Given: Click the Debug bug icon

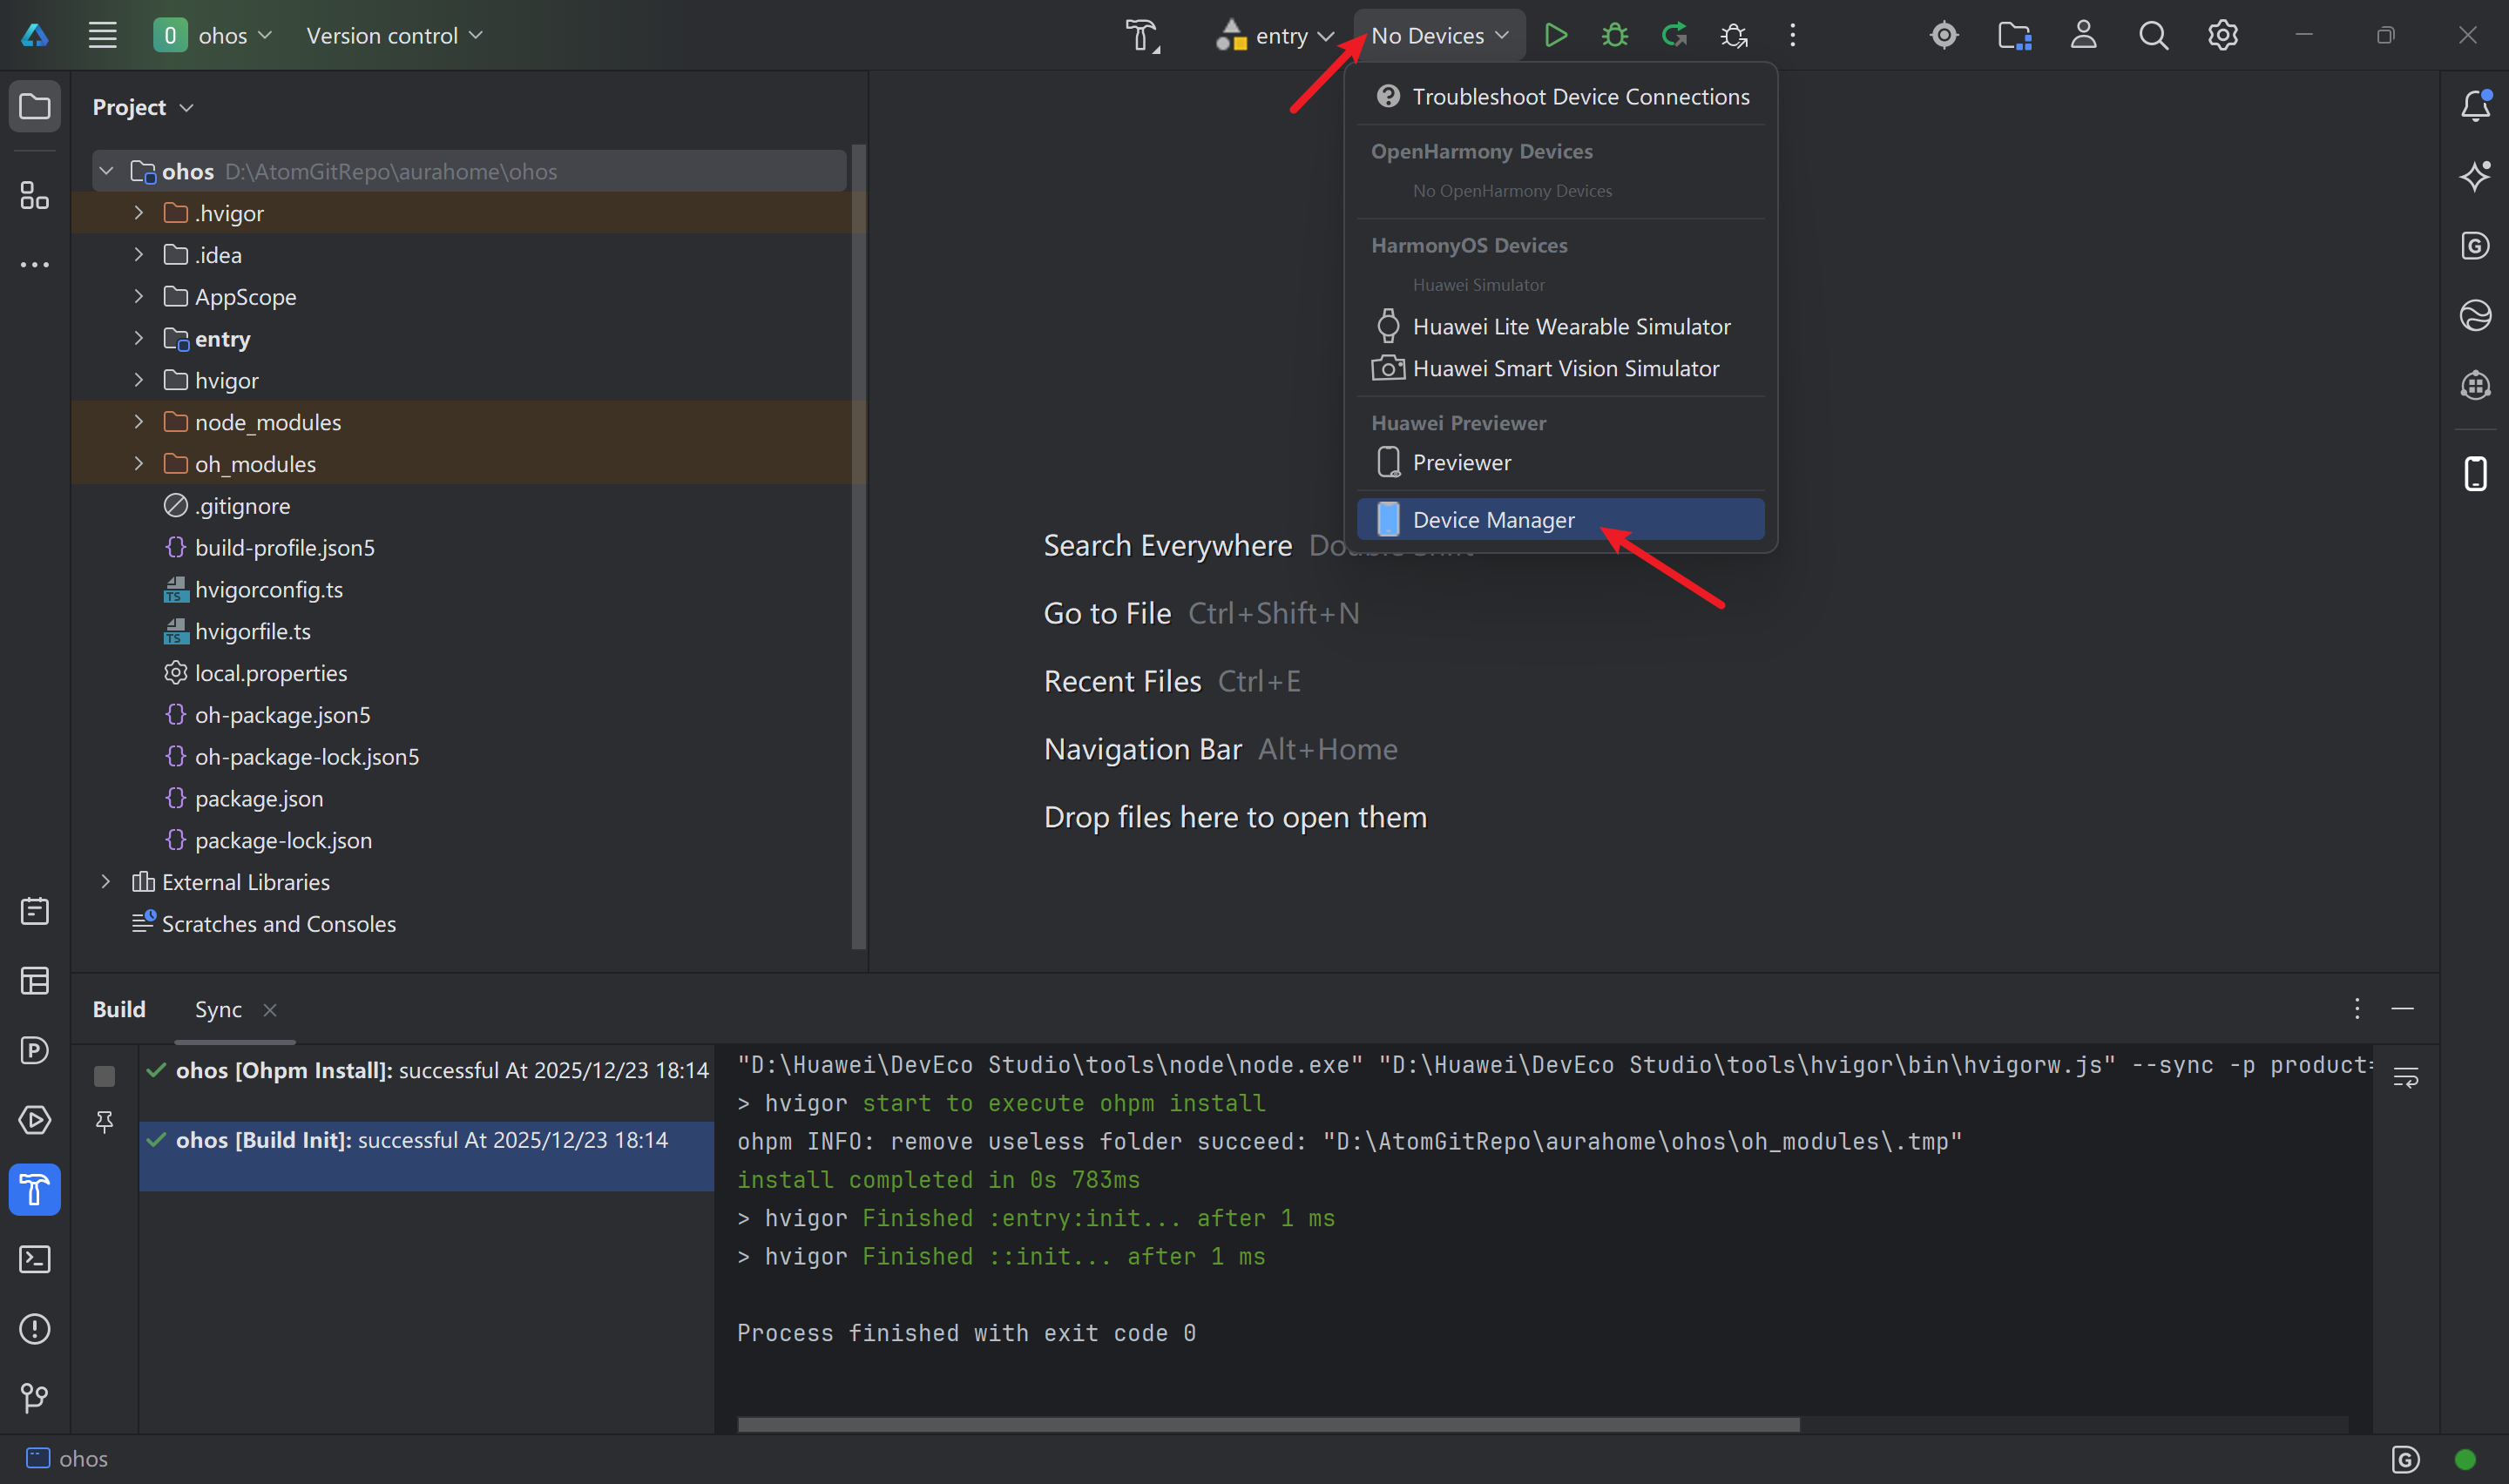Looking at the screenshot, I should [1614, 36].
